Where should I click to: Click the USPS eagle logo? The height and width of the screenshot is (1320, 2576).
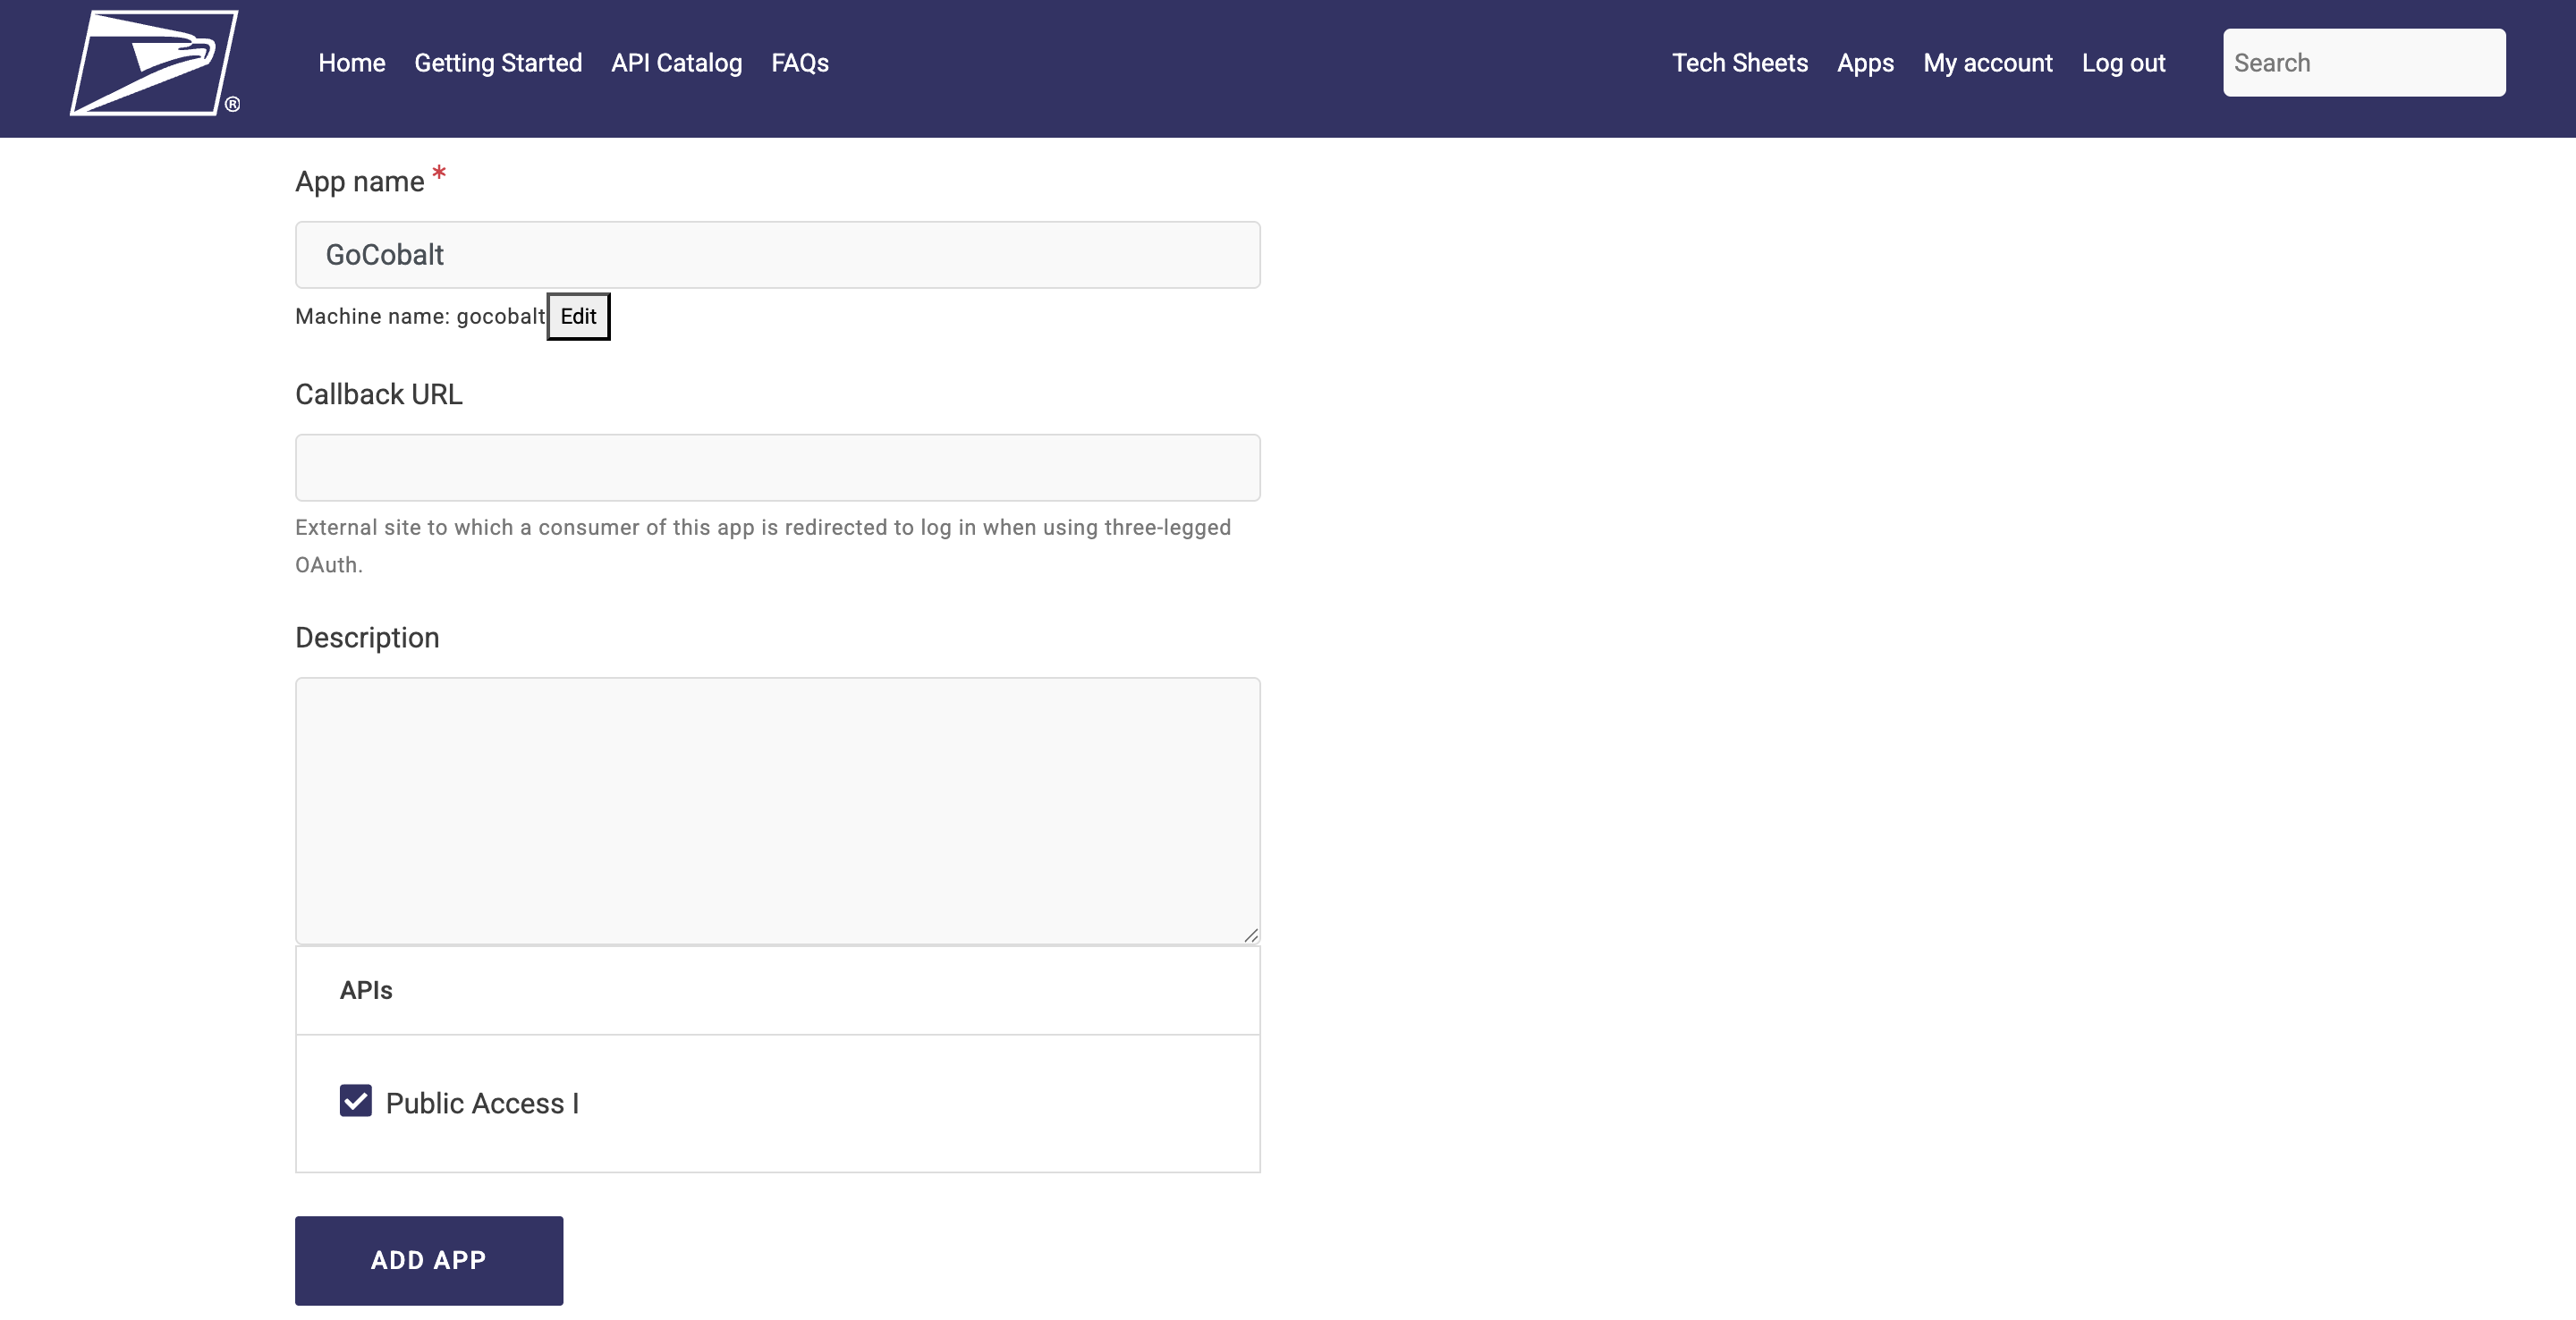point(154,62)
